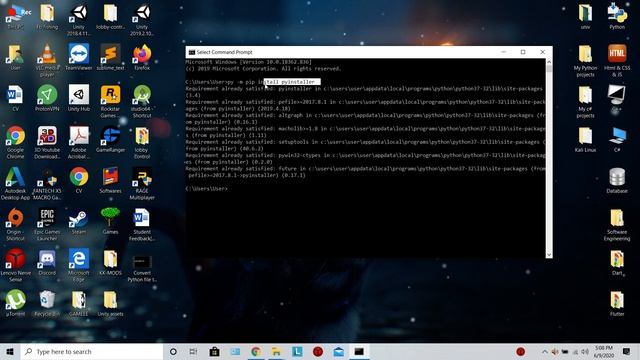The image size is (640, 360).
Task: Launch Google Chrome from the desktop
Action: [x=16, y=142]
